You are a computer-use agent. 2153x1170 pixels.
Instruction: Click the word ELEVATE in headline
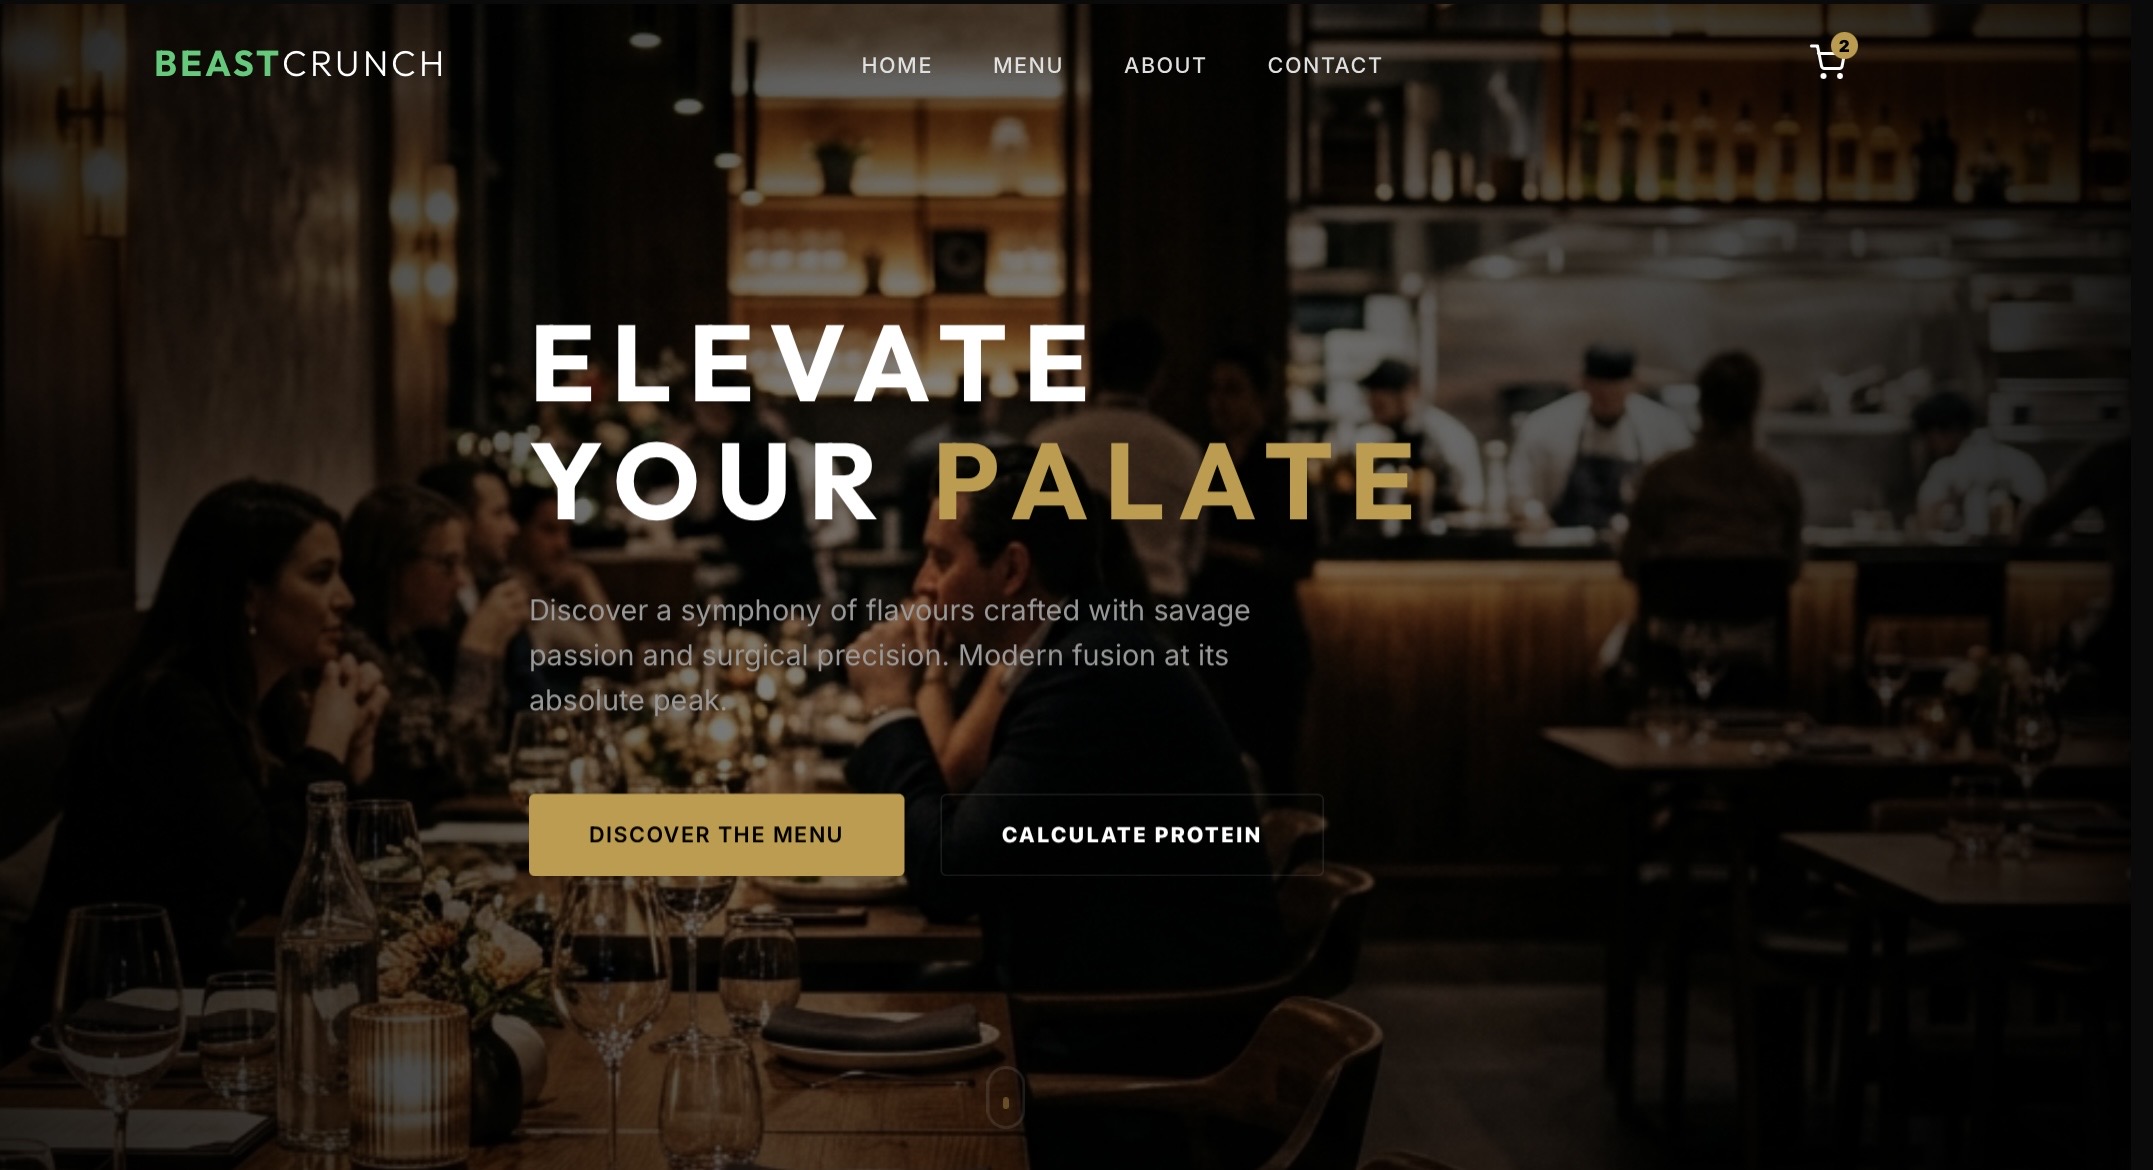click(x=811, y=362)
